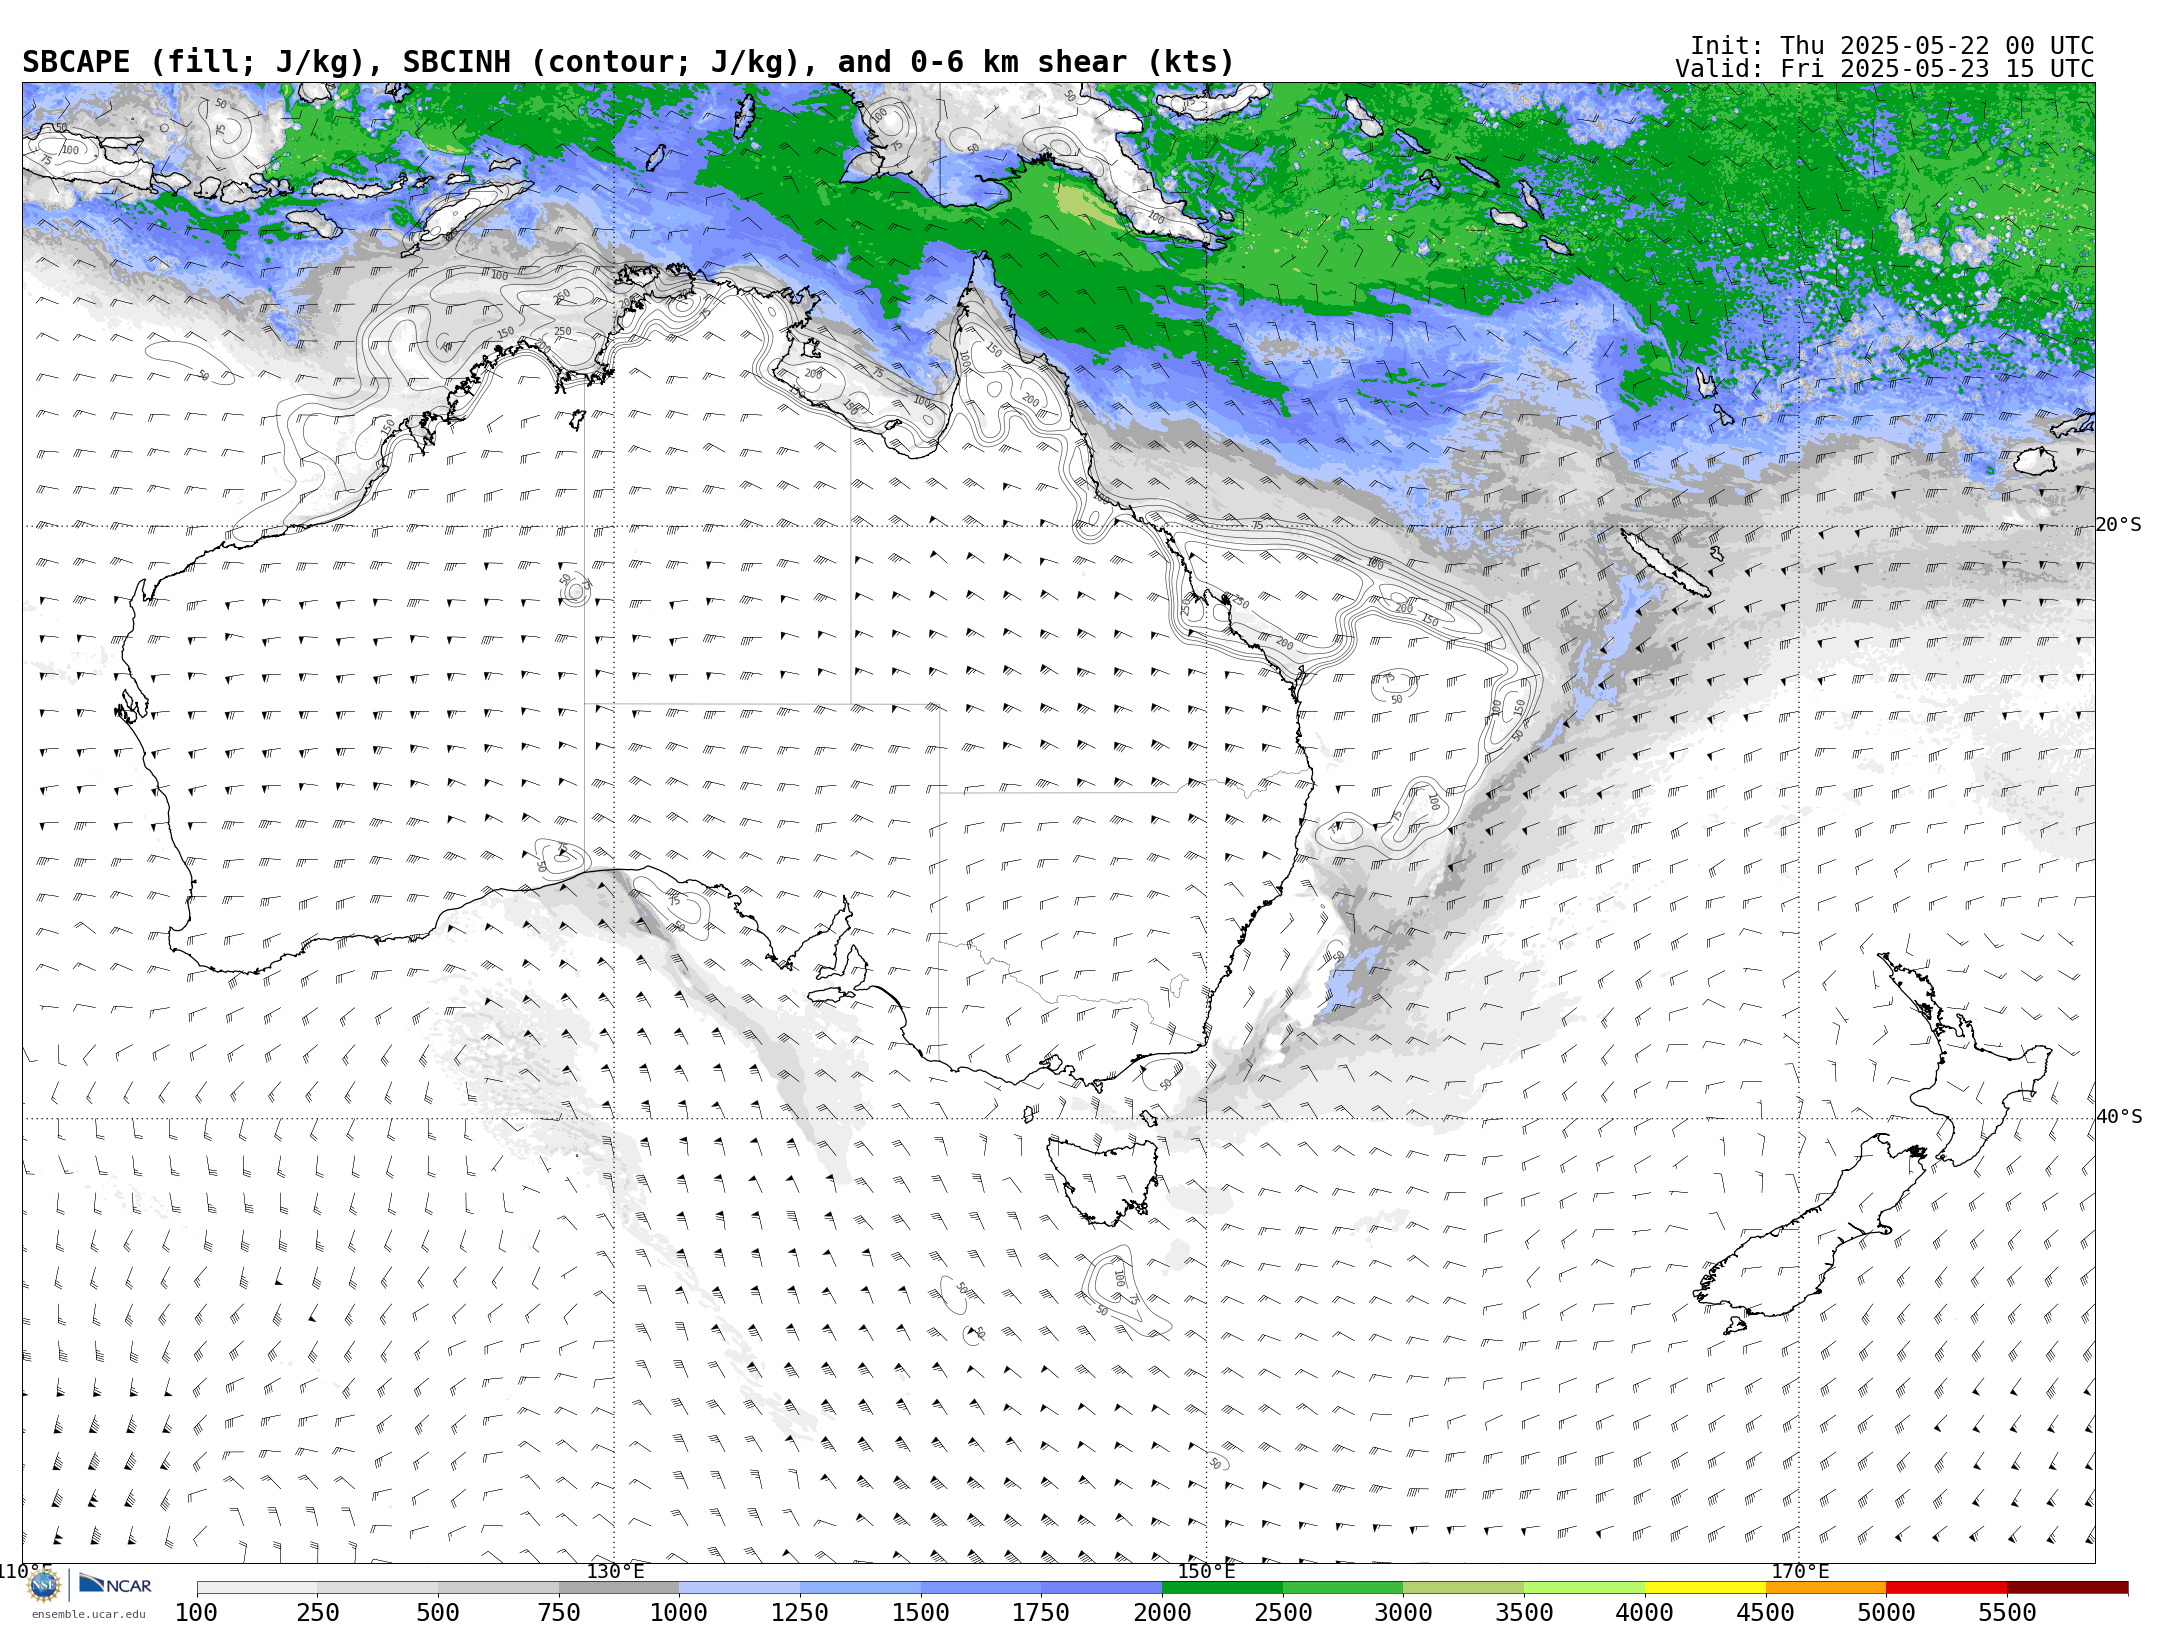Viewport: 2160px width, 1626px height.
Task: Click the Valid Fri 2025-05-23 15 UTC text
Action: (1885, 69)
